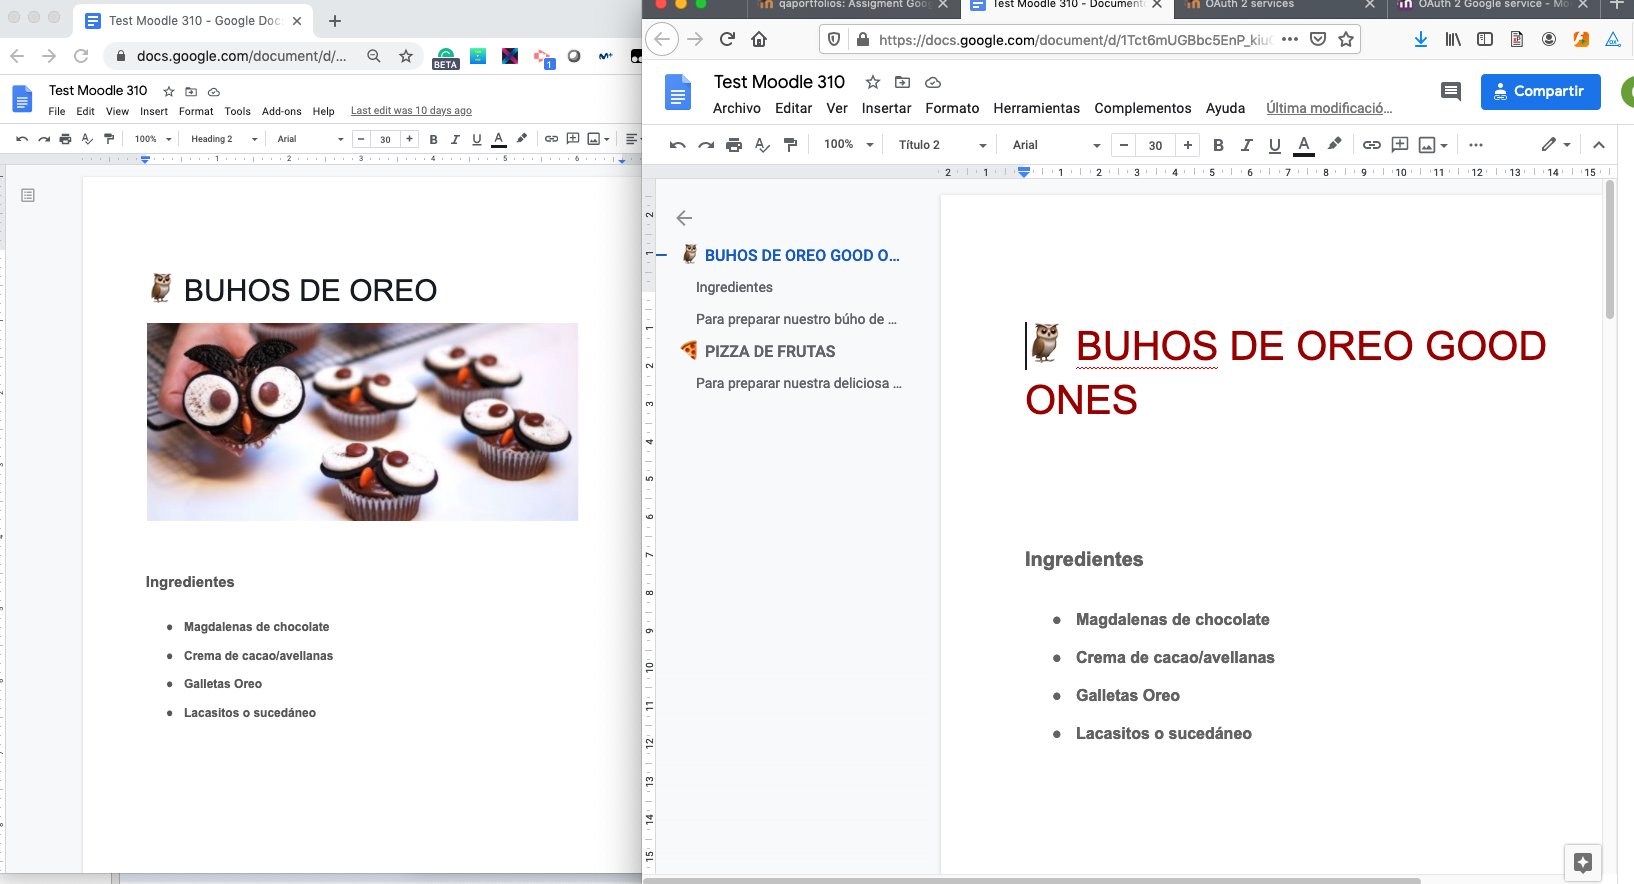Star the document in right Firefox window
Viewport: 1634px width, 884px height.
click(x=873, y=82)
